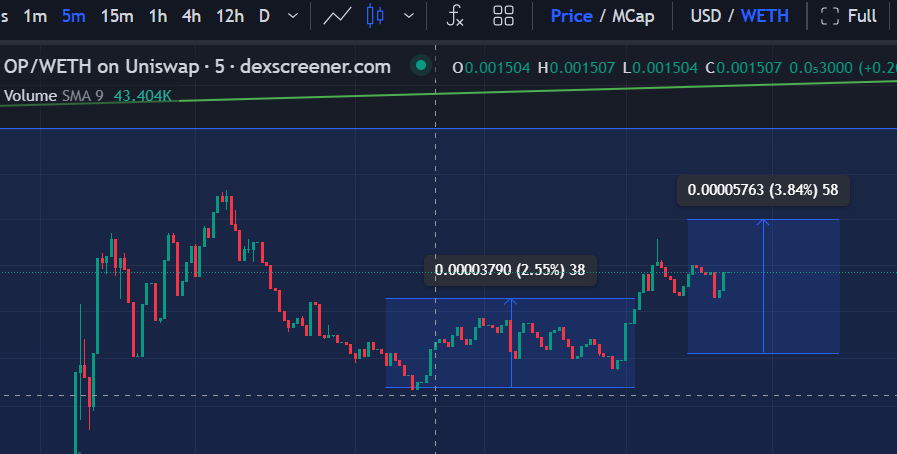Expand the timeframe interval dropdown arrow
The width and height of the screenshot is (897, 454).
292,16
